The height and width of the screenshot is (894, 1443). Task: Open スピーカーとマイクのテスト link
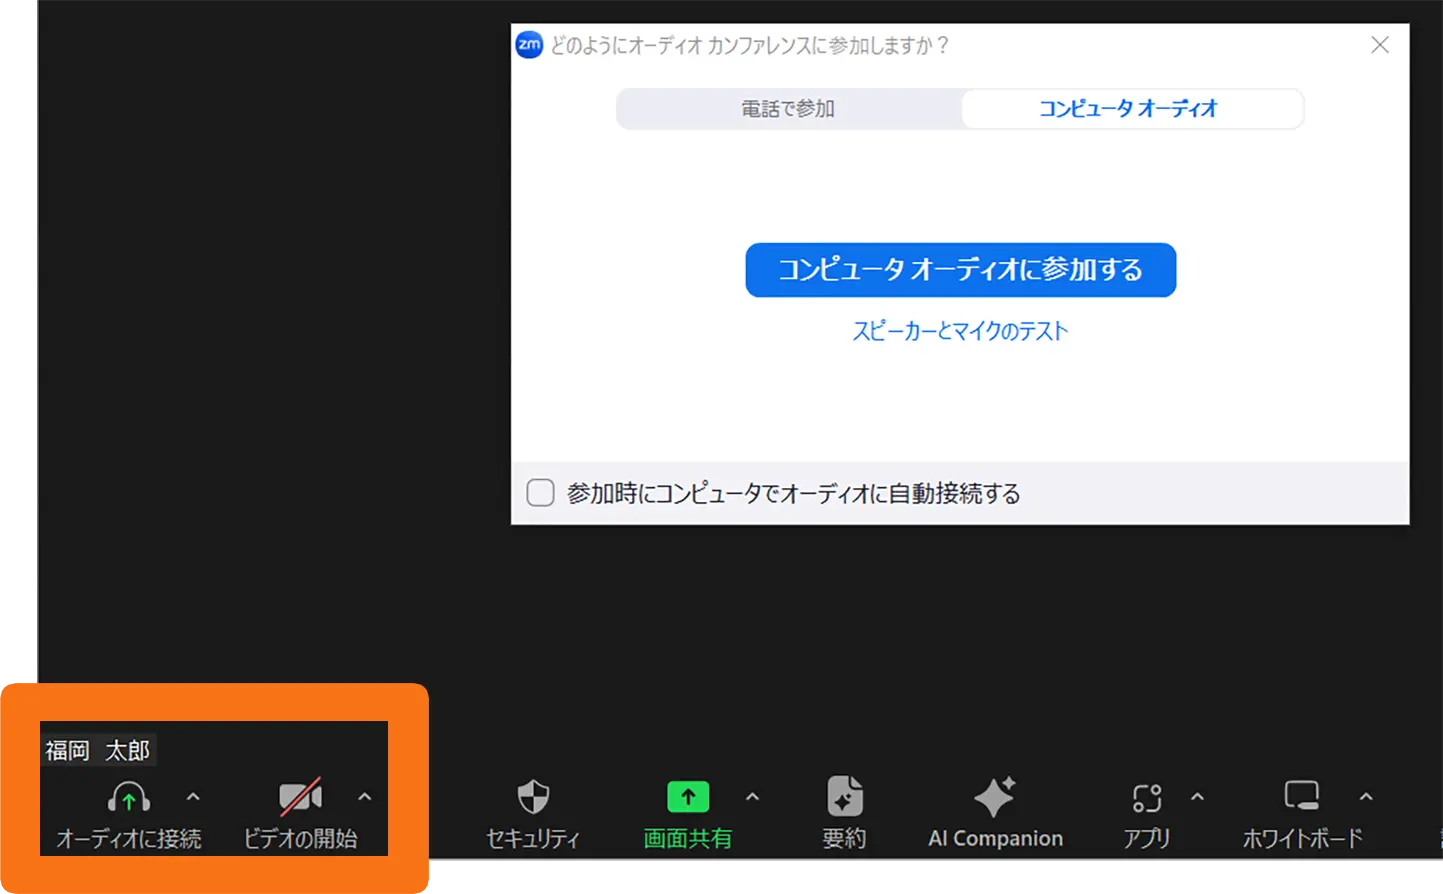(959, 331)
